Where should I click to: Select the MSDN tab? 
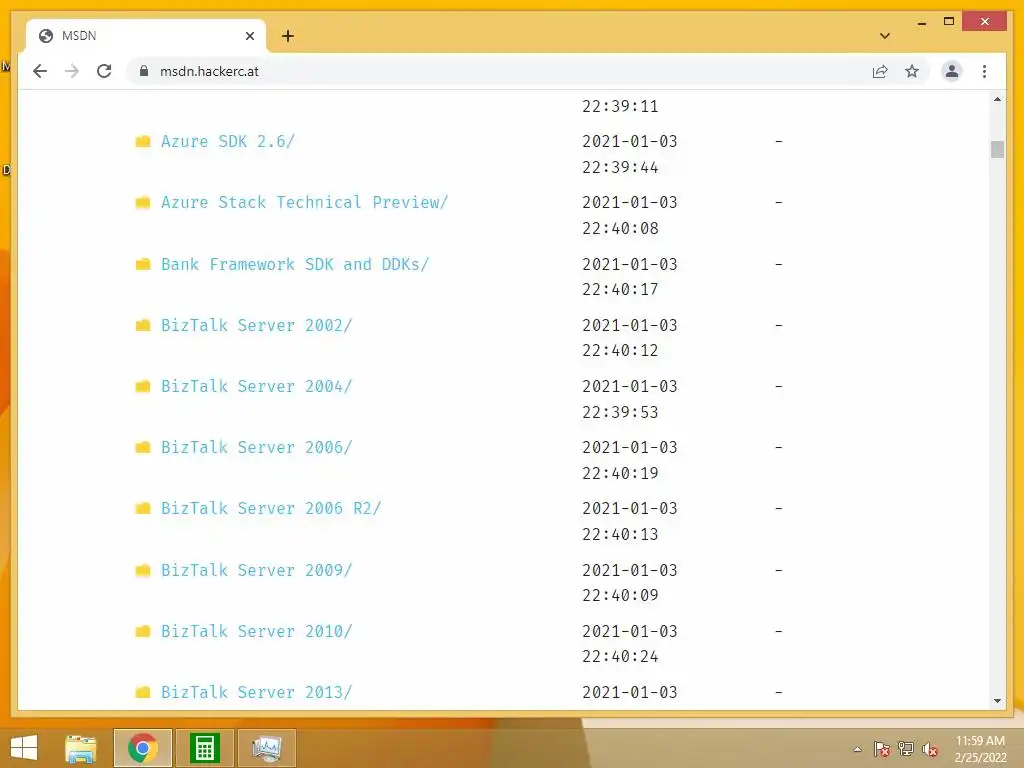[x=146, y=36]
